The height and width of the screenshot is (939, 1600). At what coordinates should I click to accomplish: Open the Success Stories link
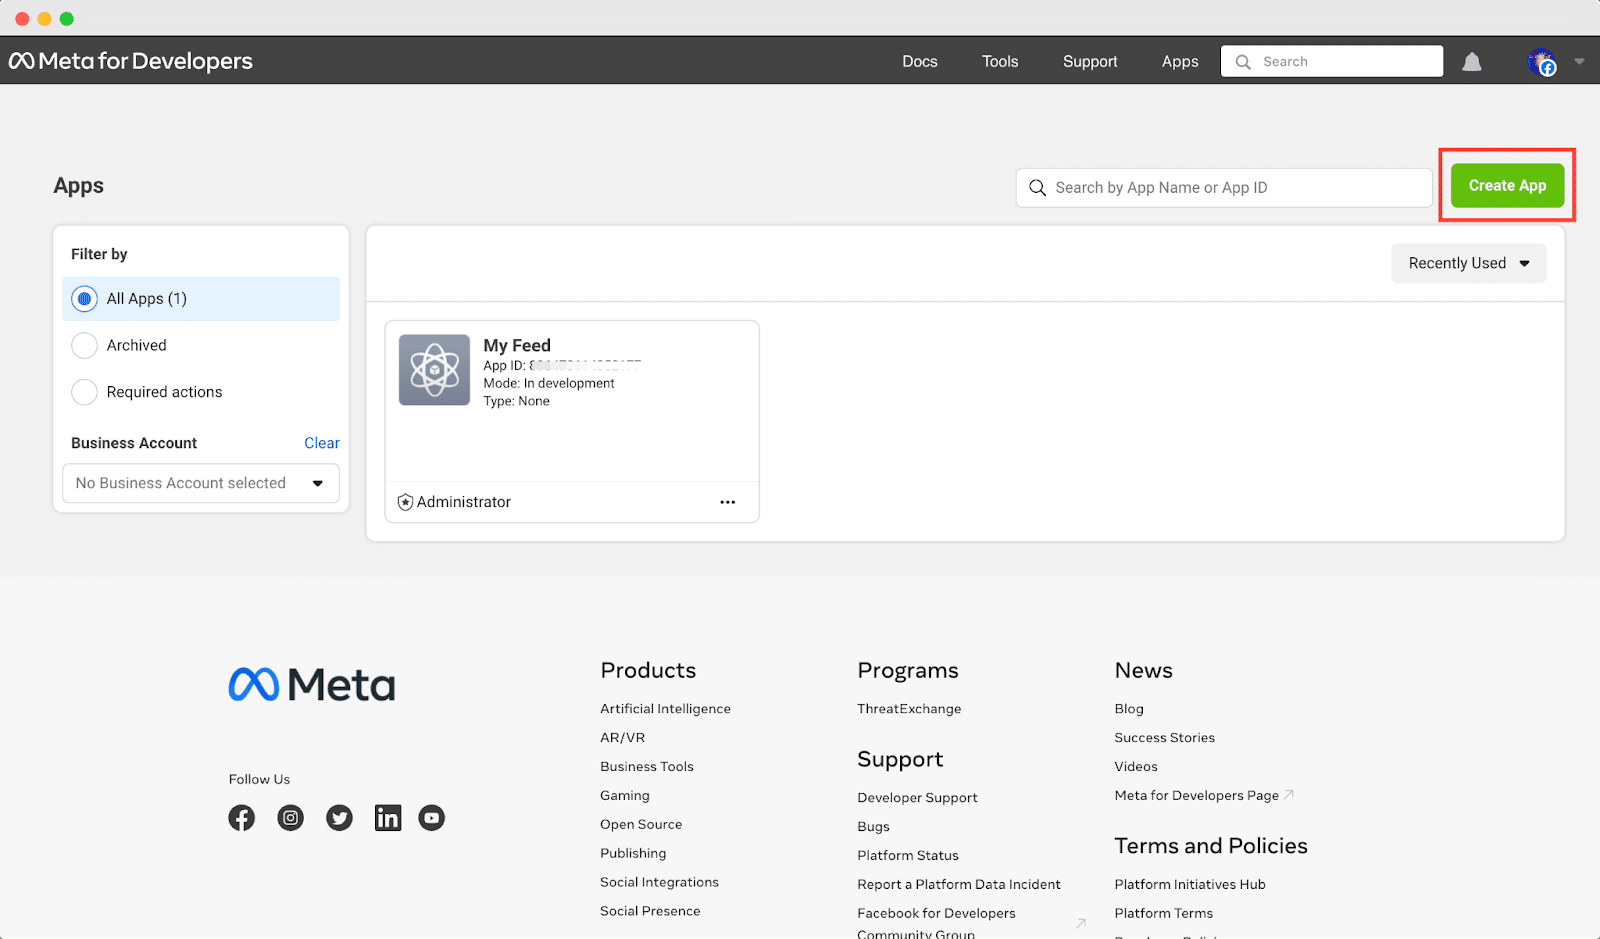pyautogui.click(x=1165, y=738)
